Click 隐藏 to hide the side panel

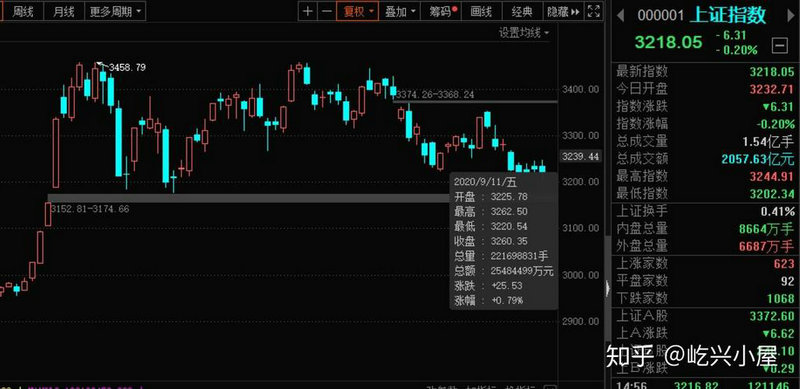(563, 11)
